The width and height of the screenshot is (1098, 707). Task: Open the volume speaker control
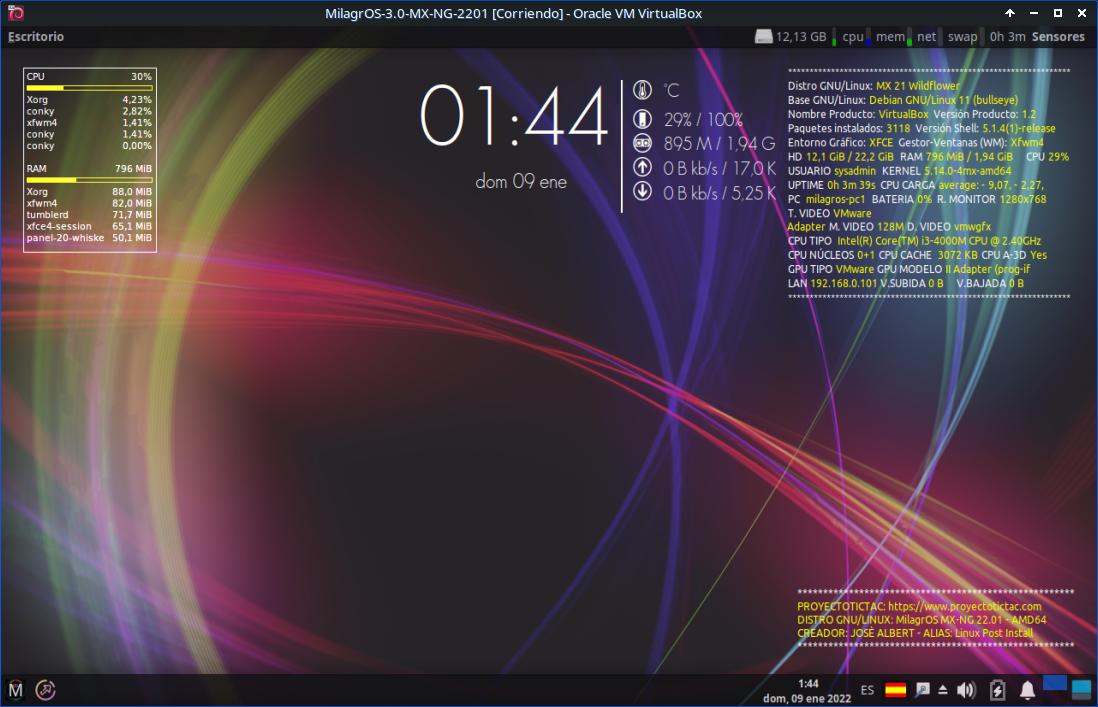[x=966, y=690]
